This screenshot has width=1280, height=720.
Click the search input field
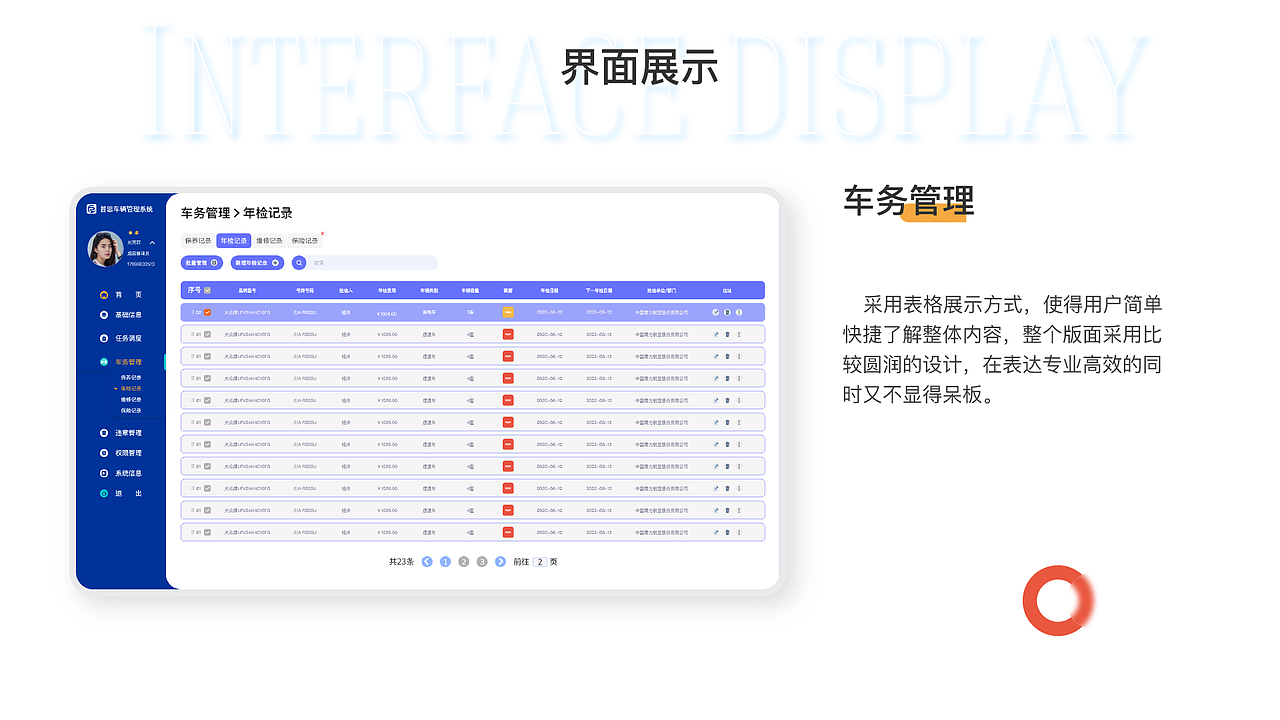click(370, 263)
